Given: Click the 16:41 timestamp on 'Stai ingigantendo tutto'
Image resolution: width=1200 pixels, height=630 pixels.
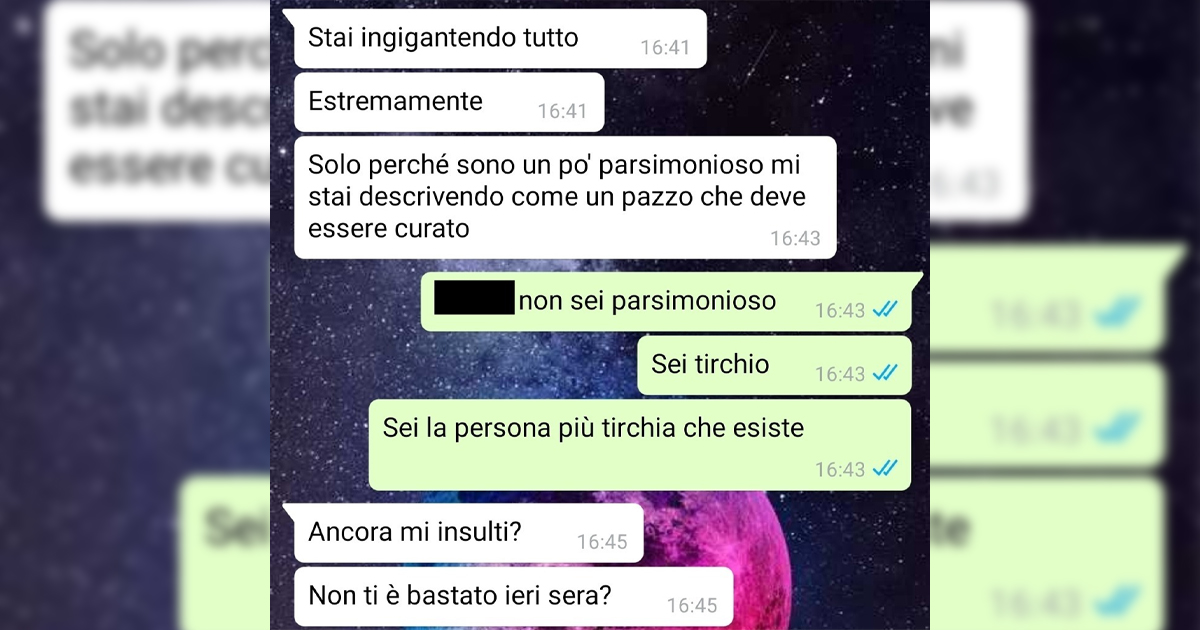Looking at the screenshot, I should click(x=665, y=47).
